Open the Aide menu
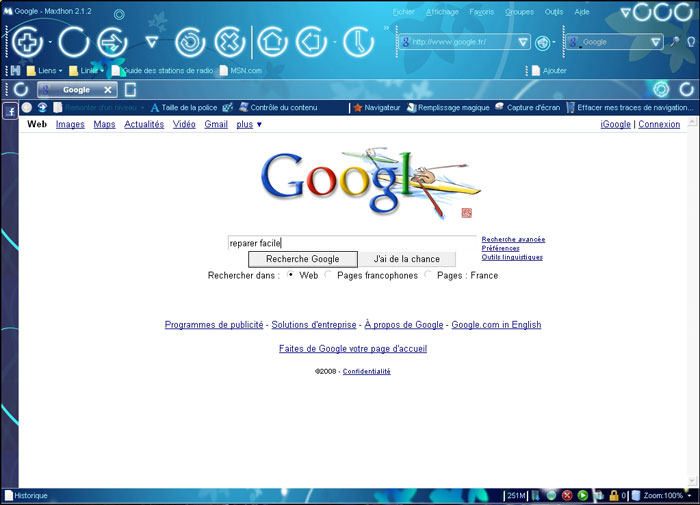Screen dimensions: 700x505 tap(582, 12)
